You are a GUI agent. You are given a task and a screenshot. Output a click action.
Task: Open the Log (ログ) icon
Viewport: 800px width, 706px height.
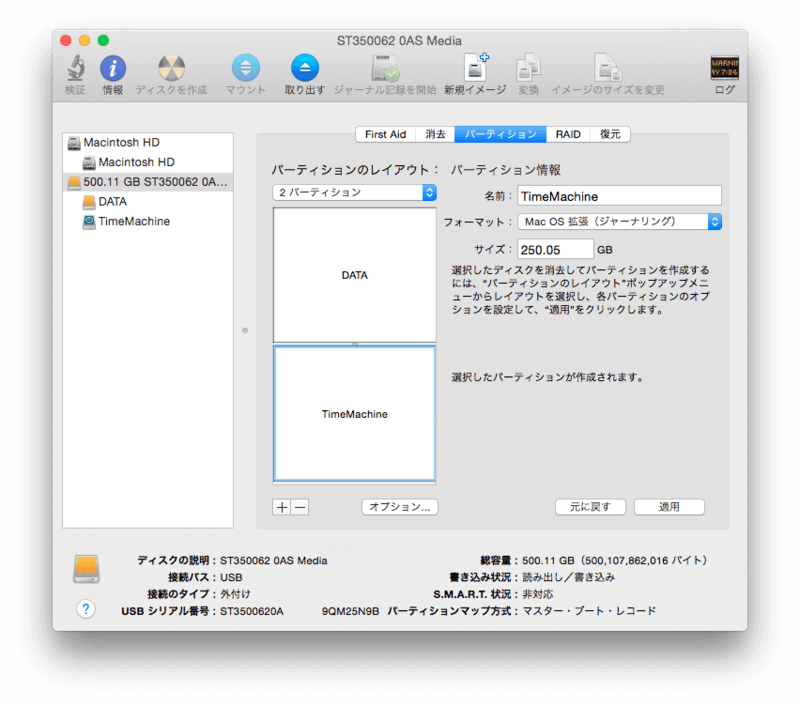click(724, 70)
